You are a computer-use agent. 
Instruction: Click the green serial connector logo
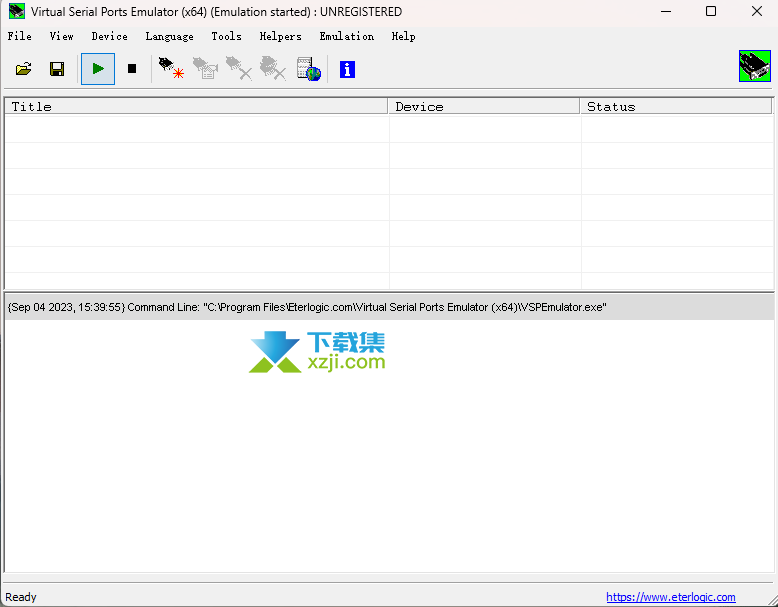click(x=755, y=66)
